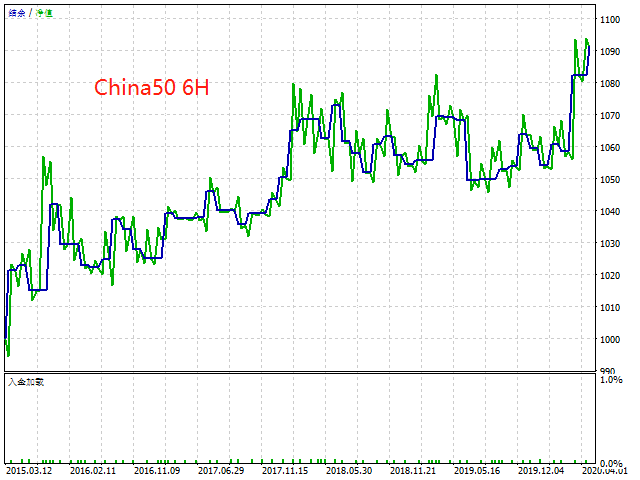Image resolution: width=640 pixels, height=480 pixels.
Task: Click the deposit load panel label
Action: (26, 382)
